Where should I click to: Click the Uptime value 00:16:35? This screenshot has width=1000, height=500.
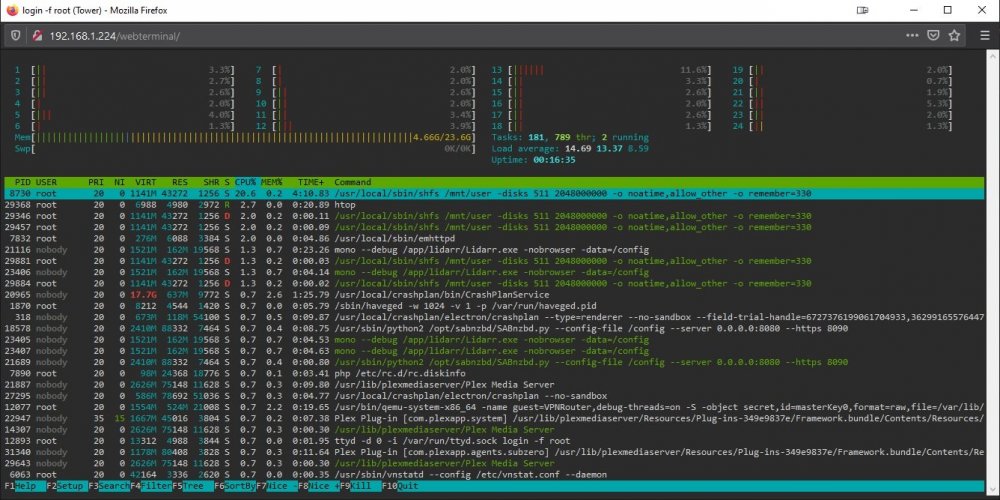pos(554,160)
